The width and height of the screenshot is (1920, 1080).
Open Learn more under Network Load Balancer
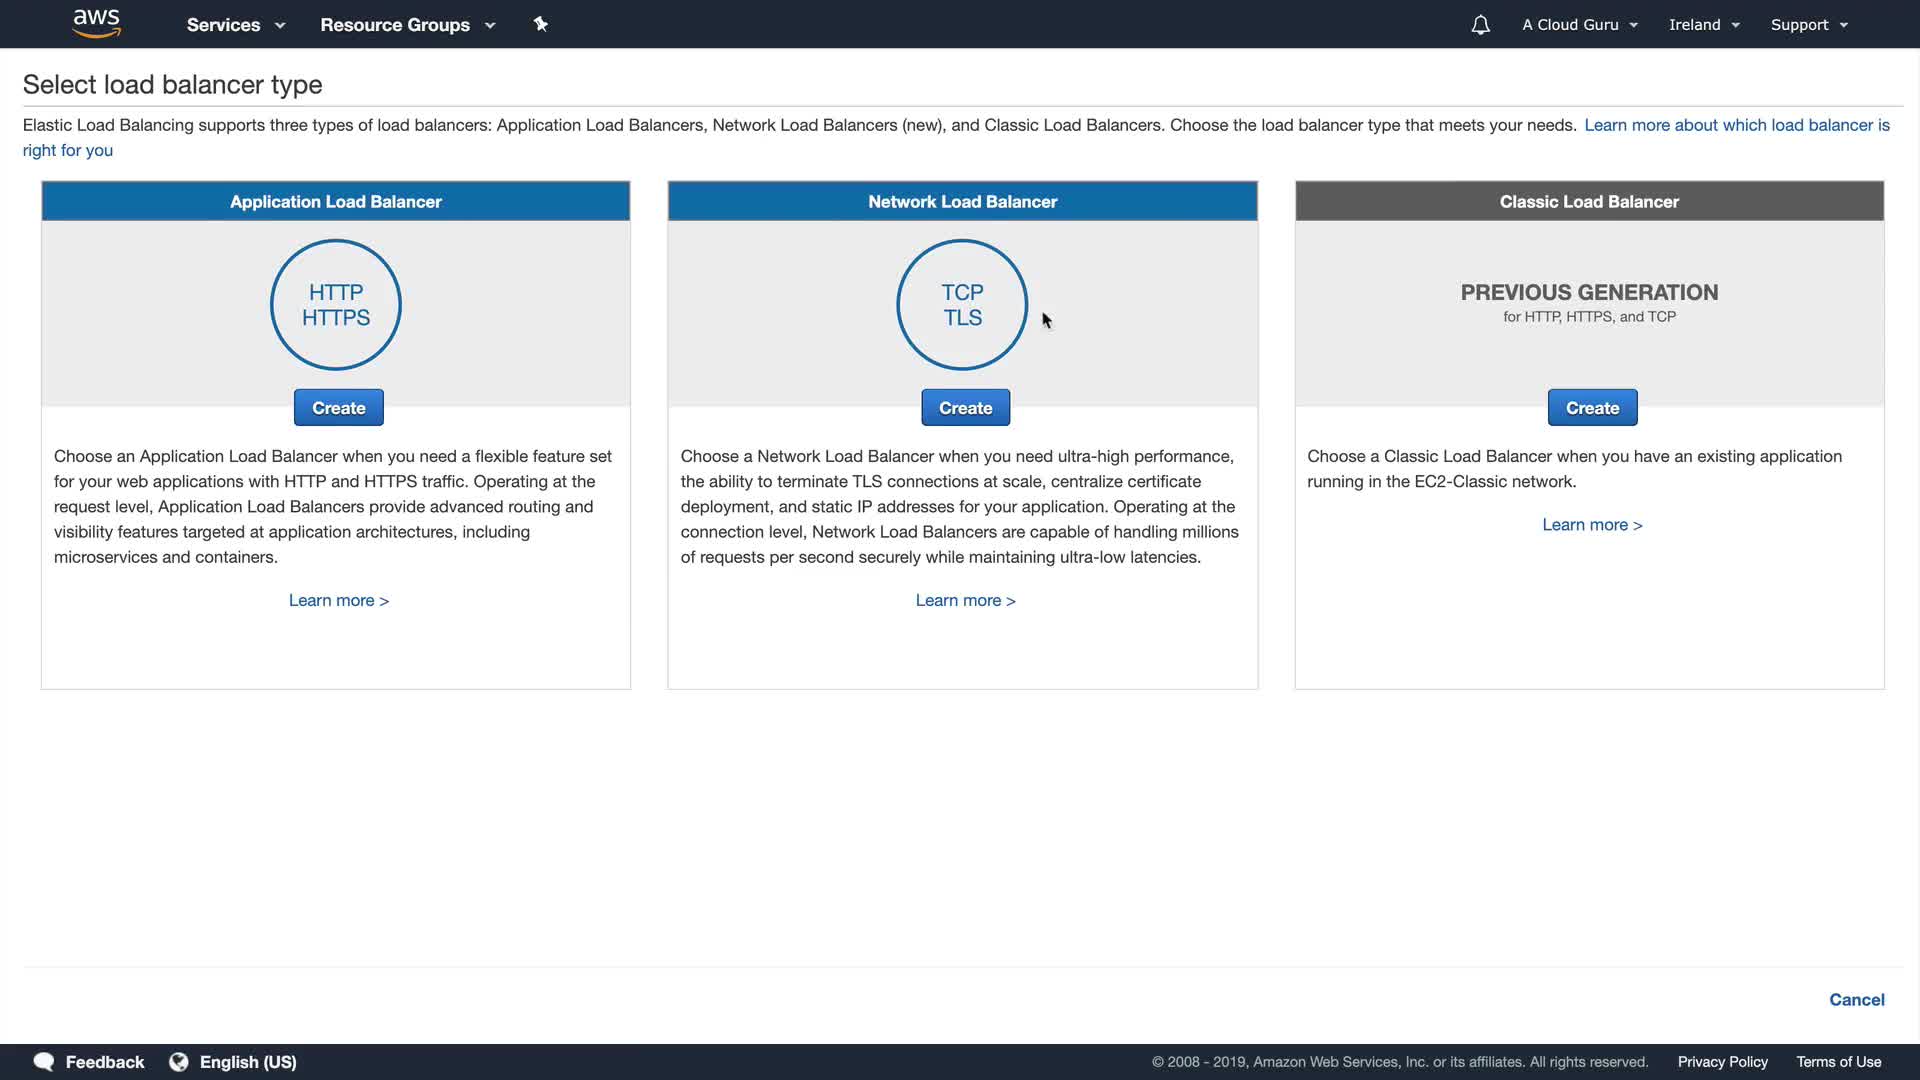click(x=965, y=600)
